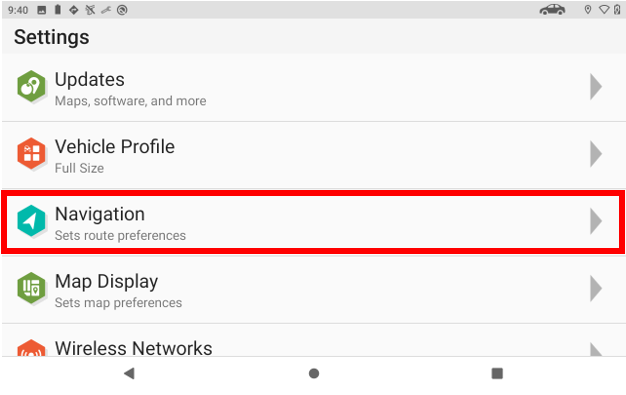Tap the green Updates hexagon icon
This screenshot has width=626, height=395.
point(31,86)
